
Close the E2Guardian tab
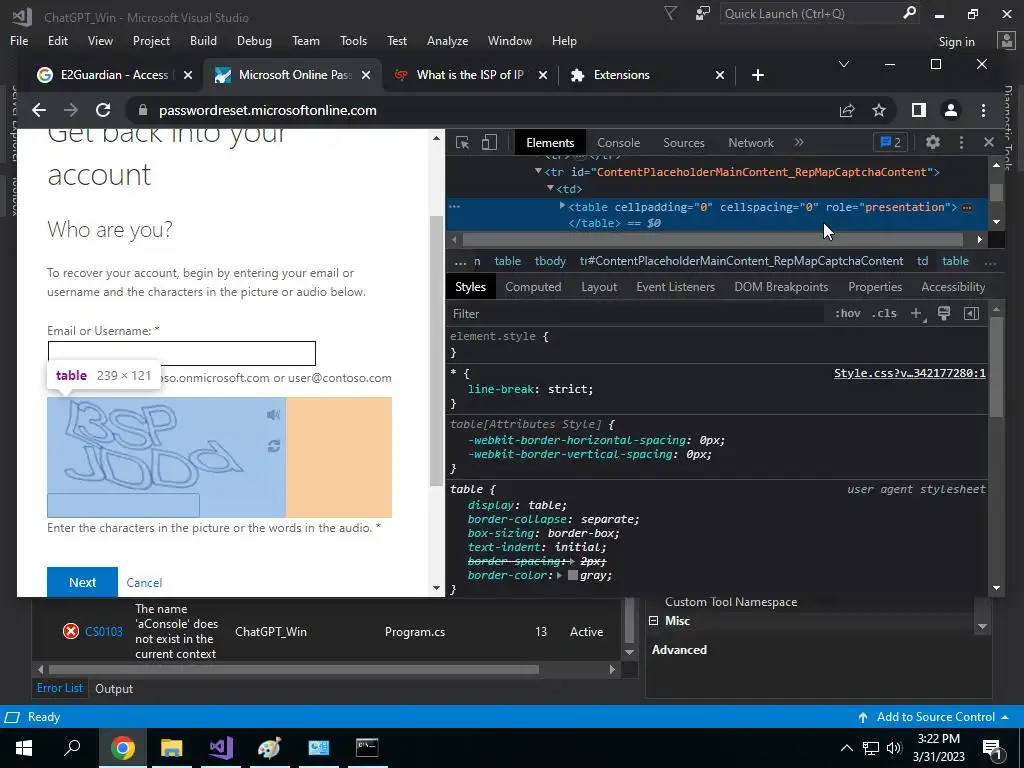pyautogui.click(x=188, y=75)
